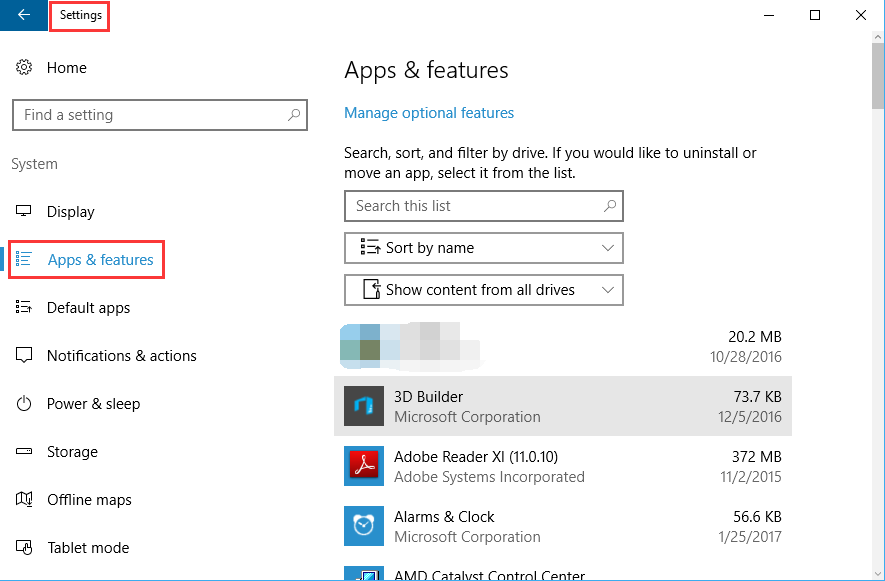Select Apps & features in the sidebar
885x581 pixels.
(x=100, y=260)
